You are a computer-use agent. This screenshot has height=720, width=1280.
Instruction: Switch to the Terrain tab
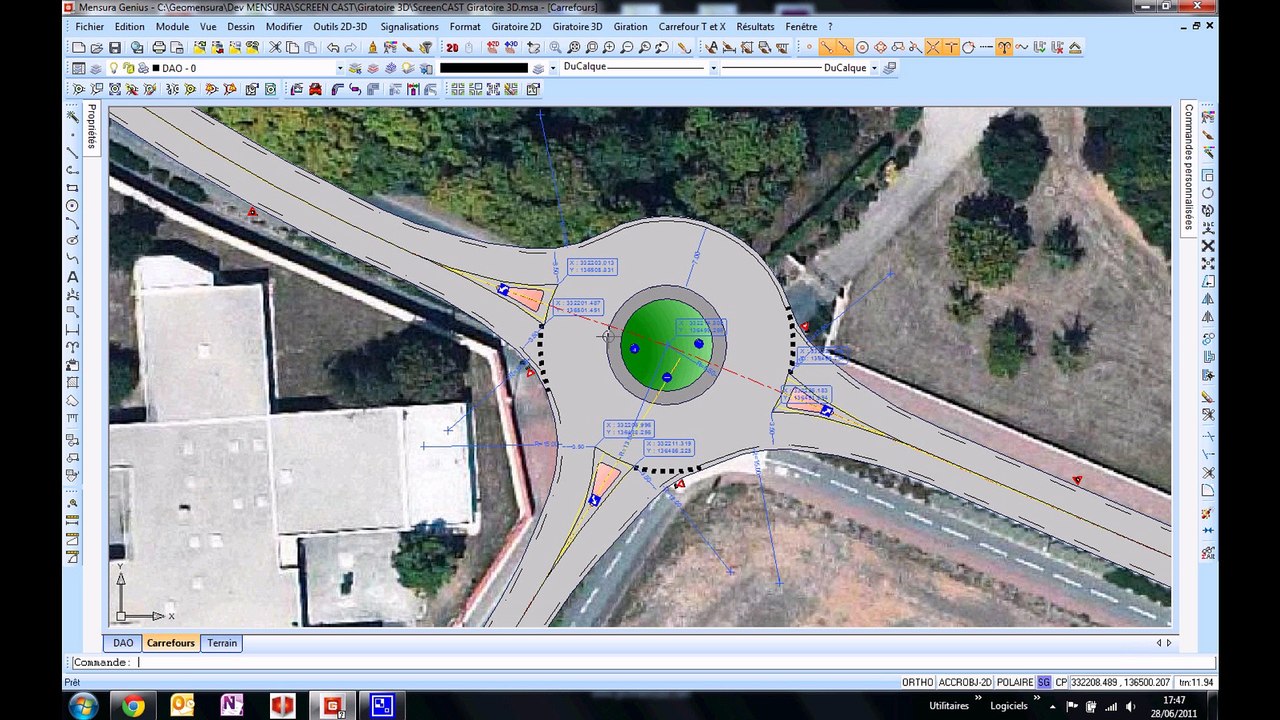[222, 643]
